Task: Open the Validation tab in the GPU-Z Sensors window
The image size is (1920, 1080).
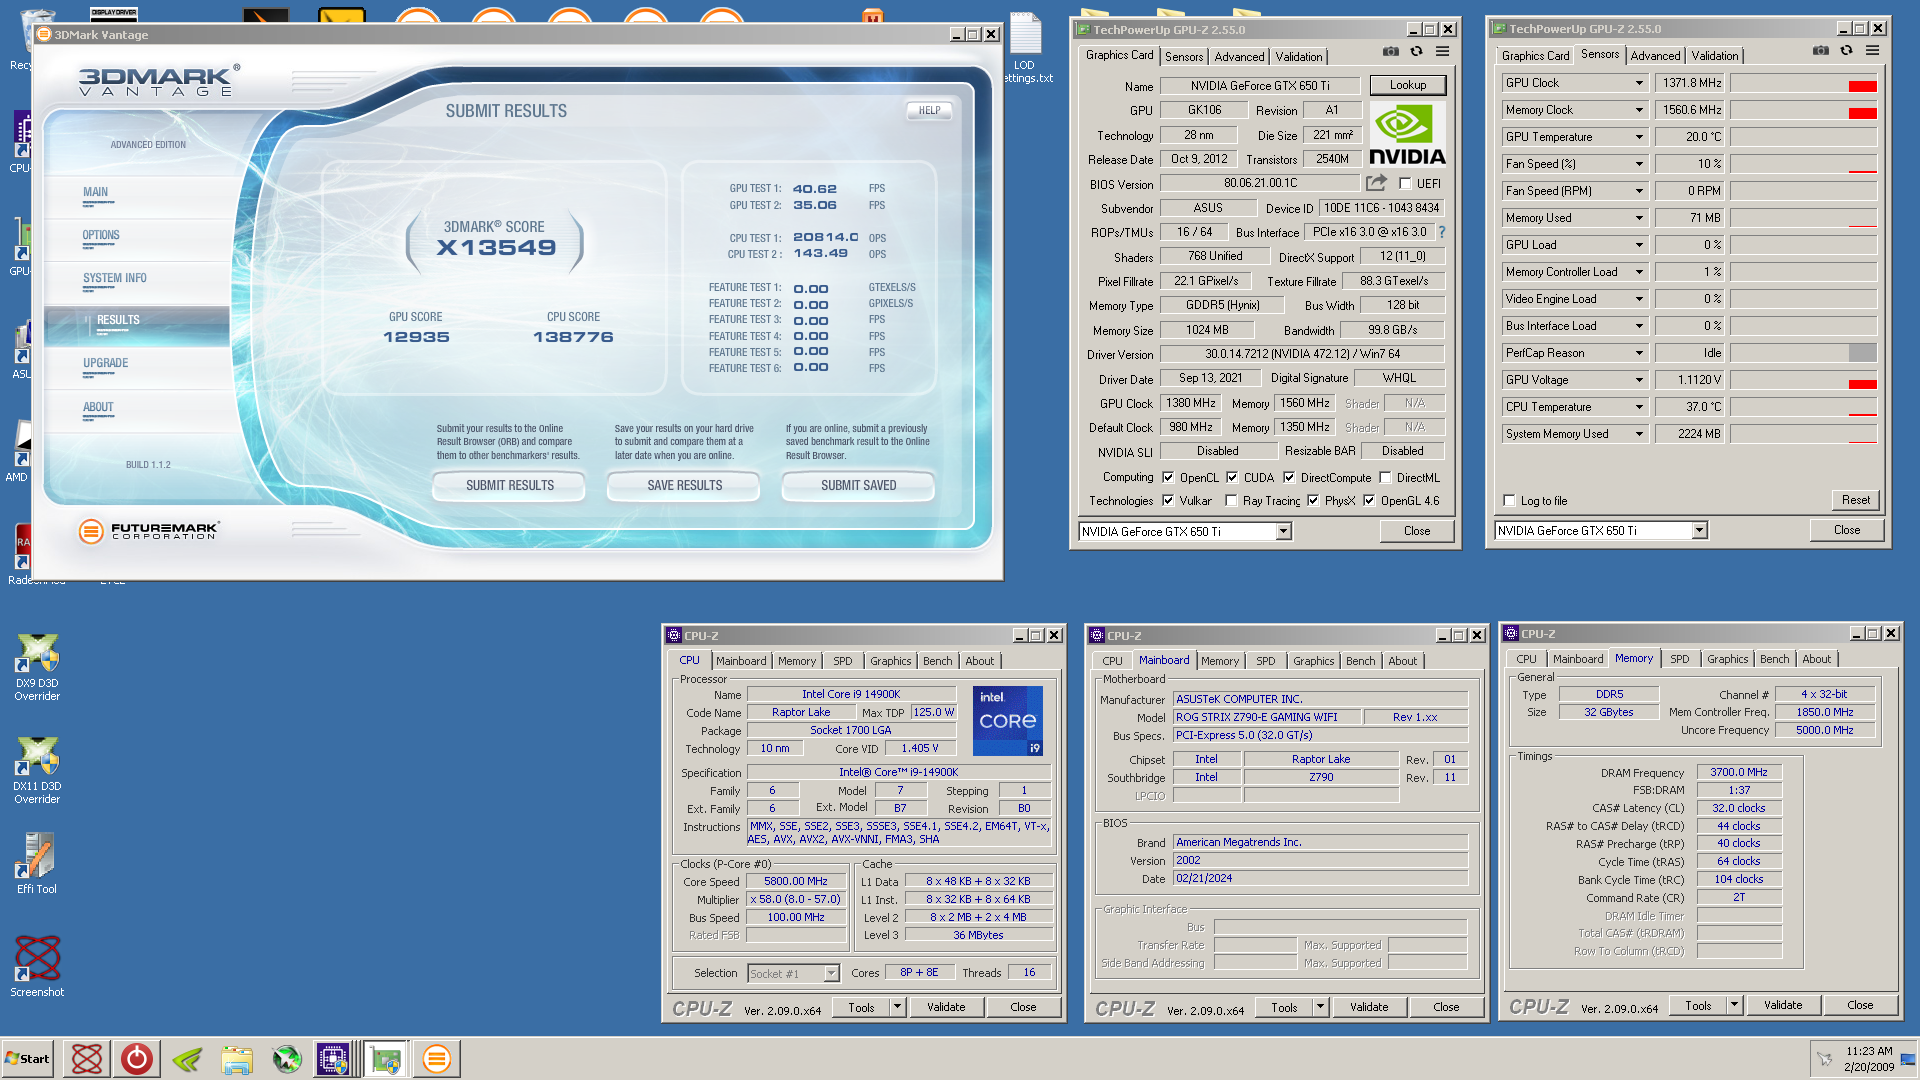Action: tap(1715, 55)
